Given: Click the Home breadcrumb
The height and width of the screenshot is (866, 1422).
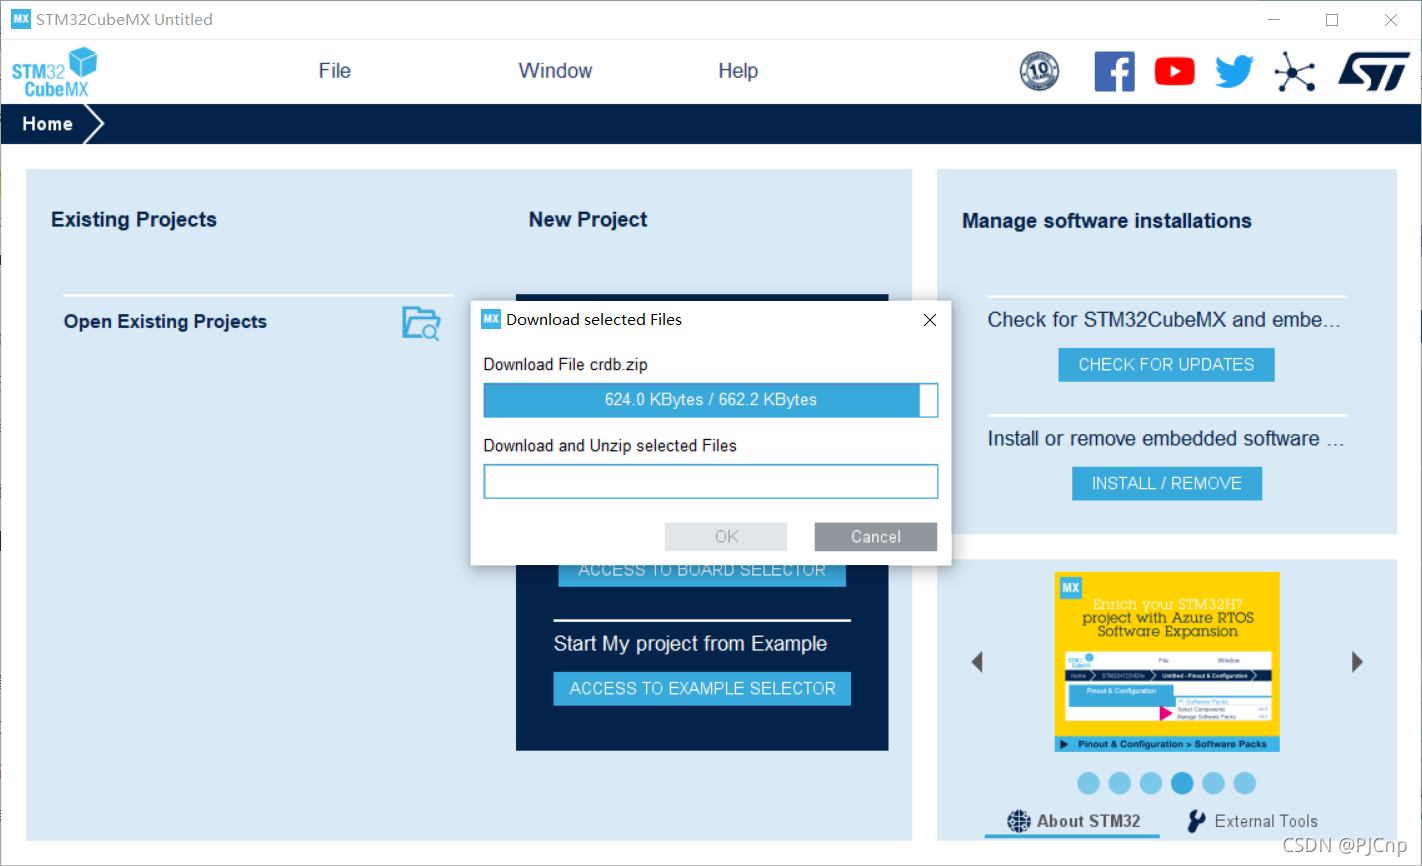Looking at the screenshot, I should pos(48,124).
